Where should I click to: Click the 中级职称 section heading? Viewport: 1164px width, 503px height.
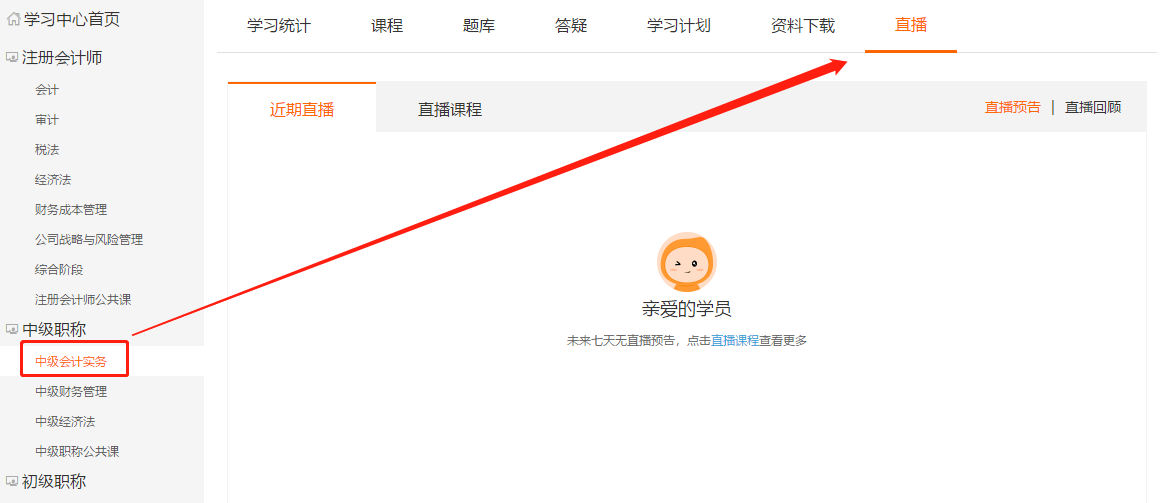pos(54,329)
